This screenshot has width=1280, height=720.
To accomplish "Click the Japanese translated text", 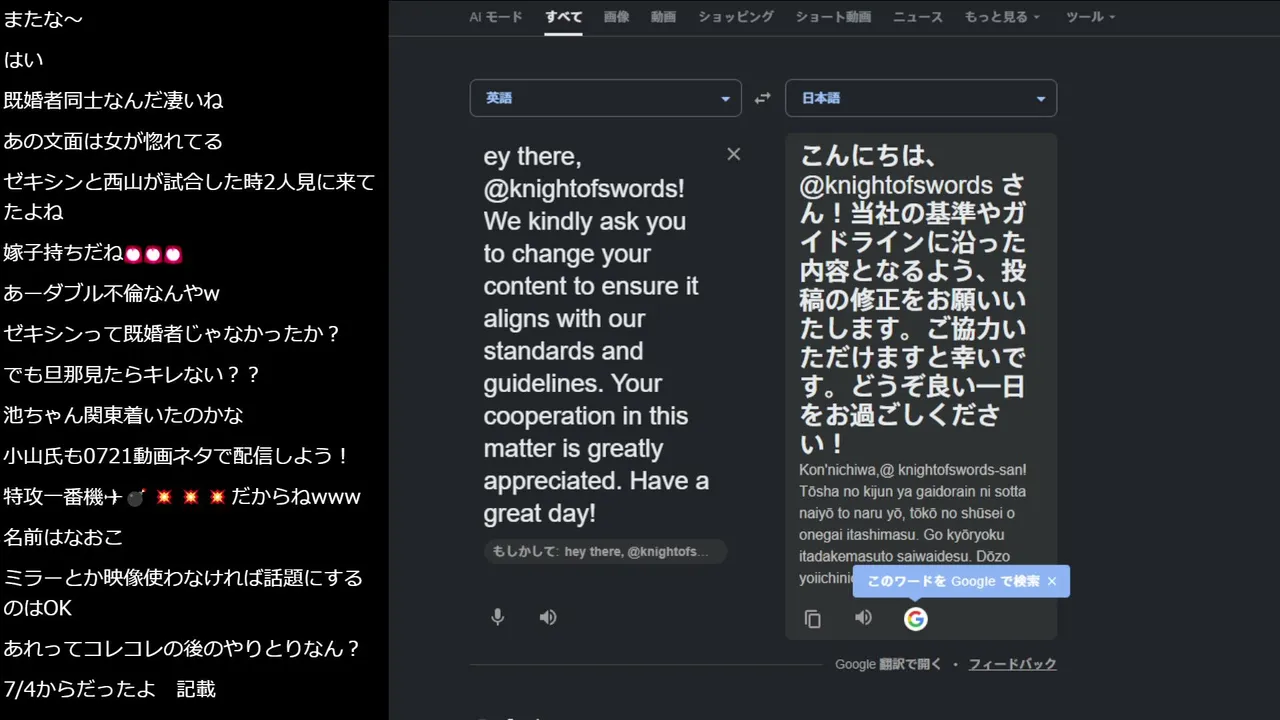I will [912, 298].
